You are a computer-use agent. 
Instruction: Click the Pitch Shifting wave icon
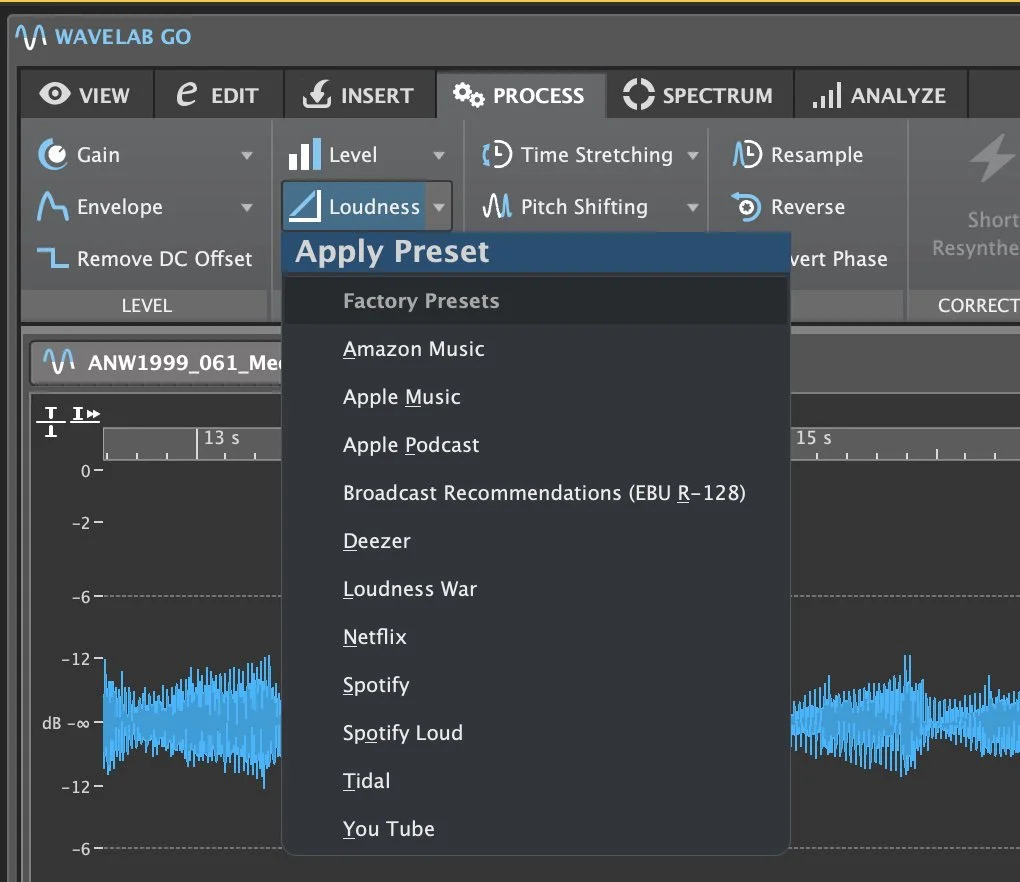click(497, 207)
